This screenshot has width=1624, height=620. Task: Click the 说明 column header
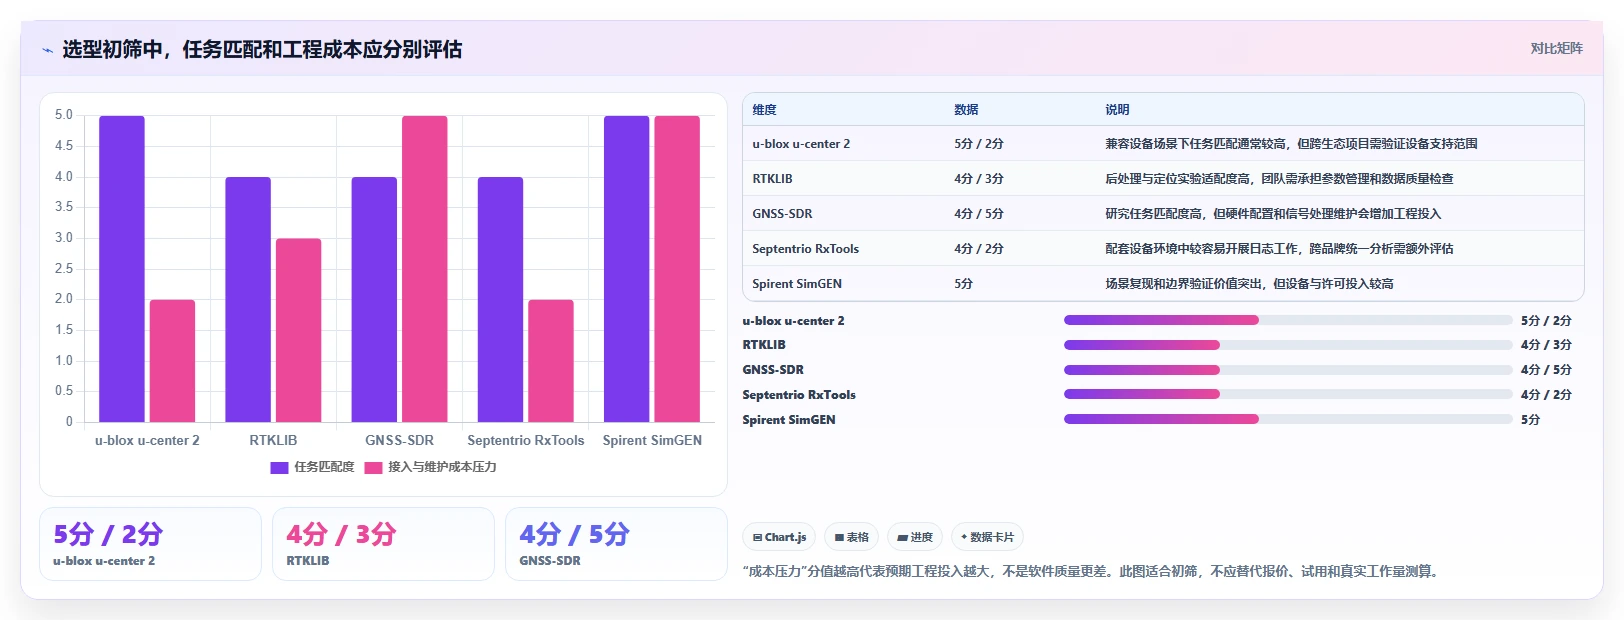pos(1117,110)
